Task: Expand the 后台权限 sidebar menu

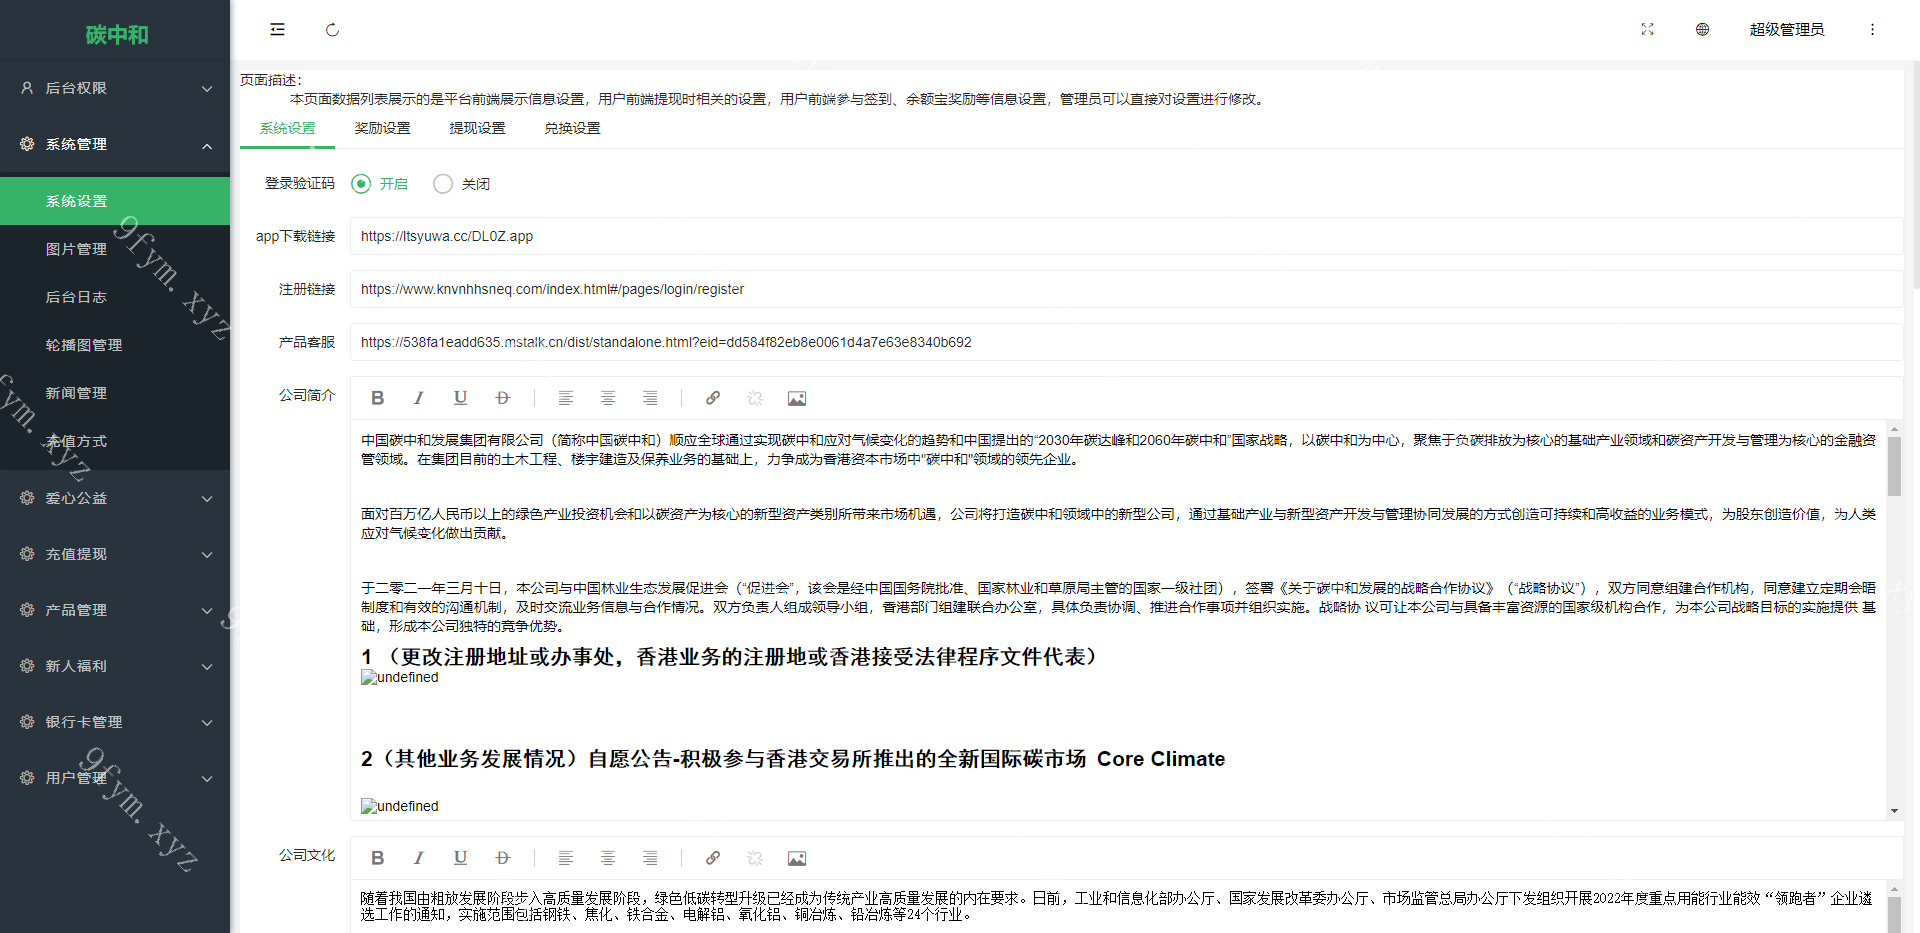Action: point(115,88)
